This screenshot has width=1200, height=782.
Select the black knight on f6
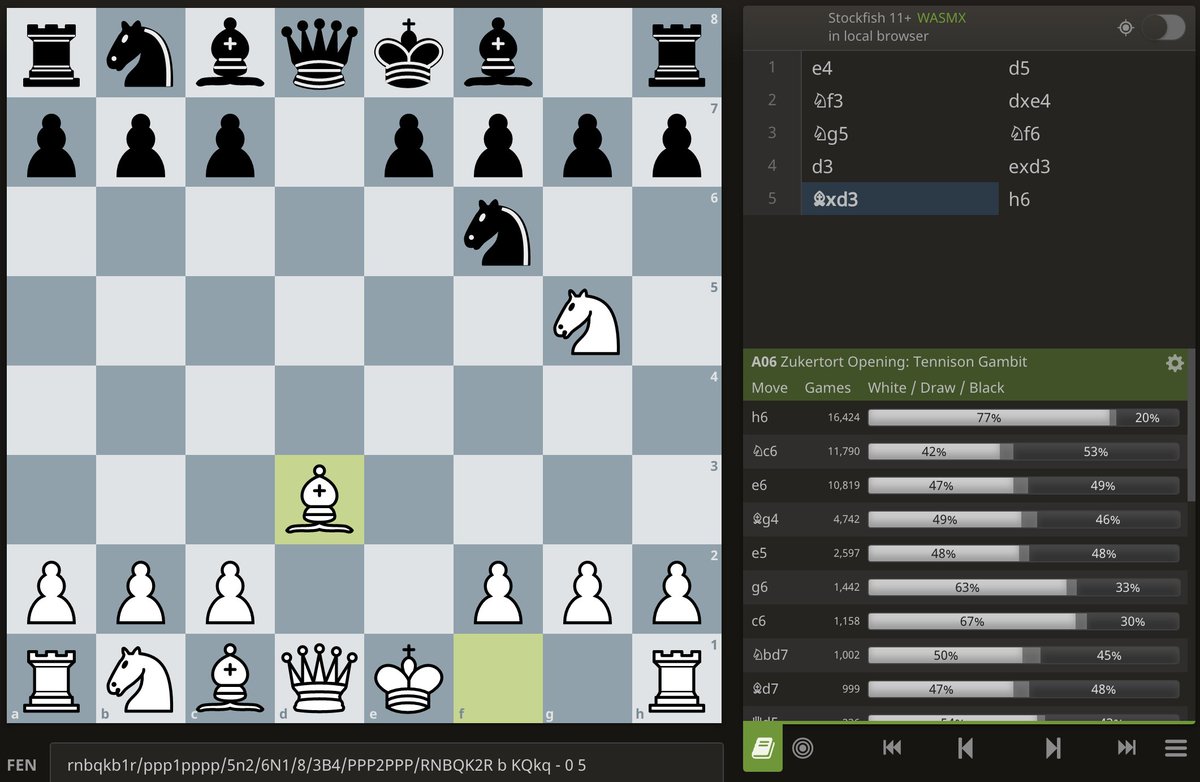click(498, 232)
